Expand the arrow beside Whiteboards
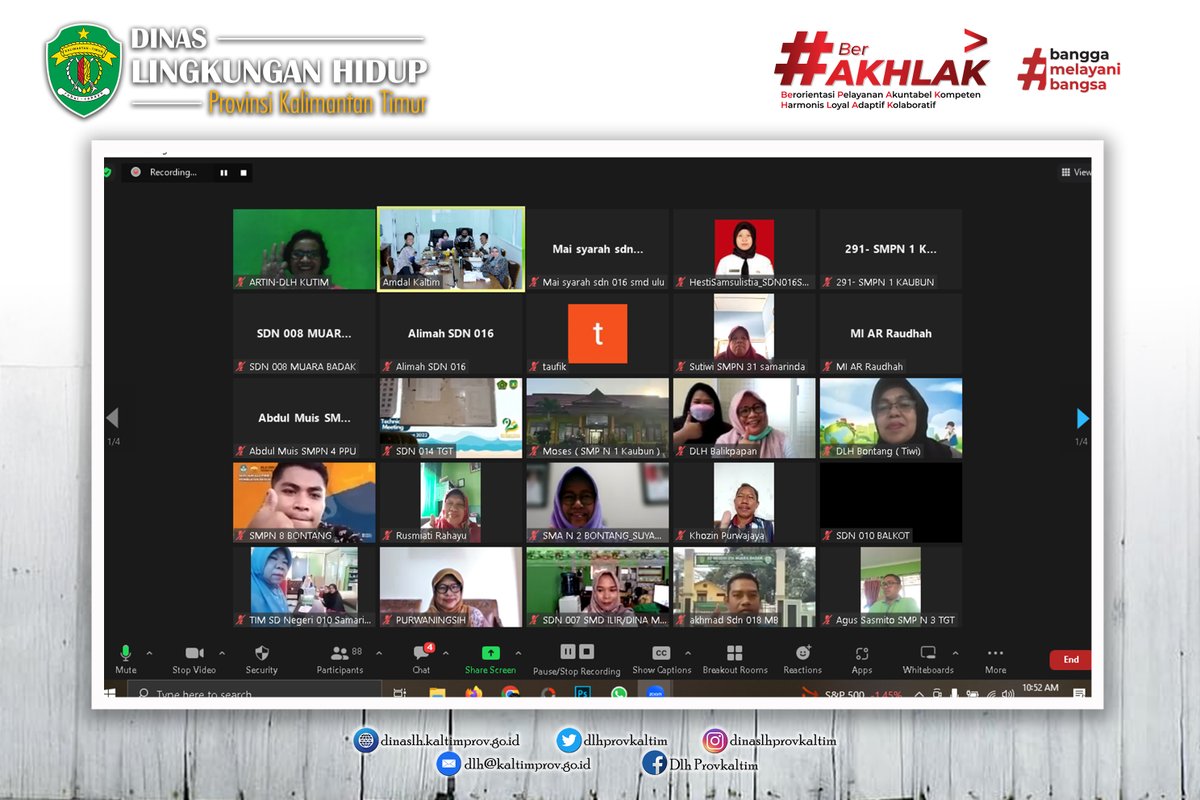Screen dimensions: 1200x800 tap(955, 653)
